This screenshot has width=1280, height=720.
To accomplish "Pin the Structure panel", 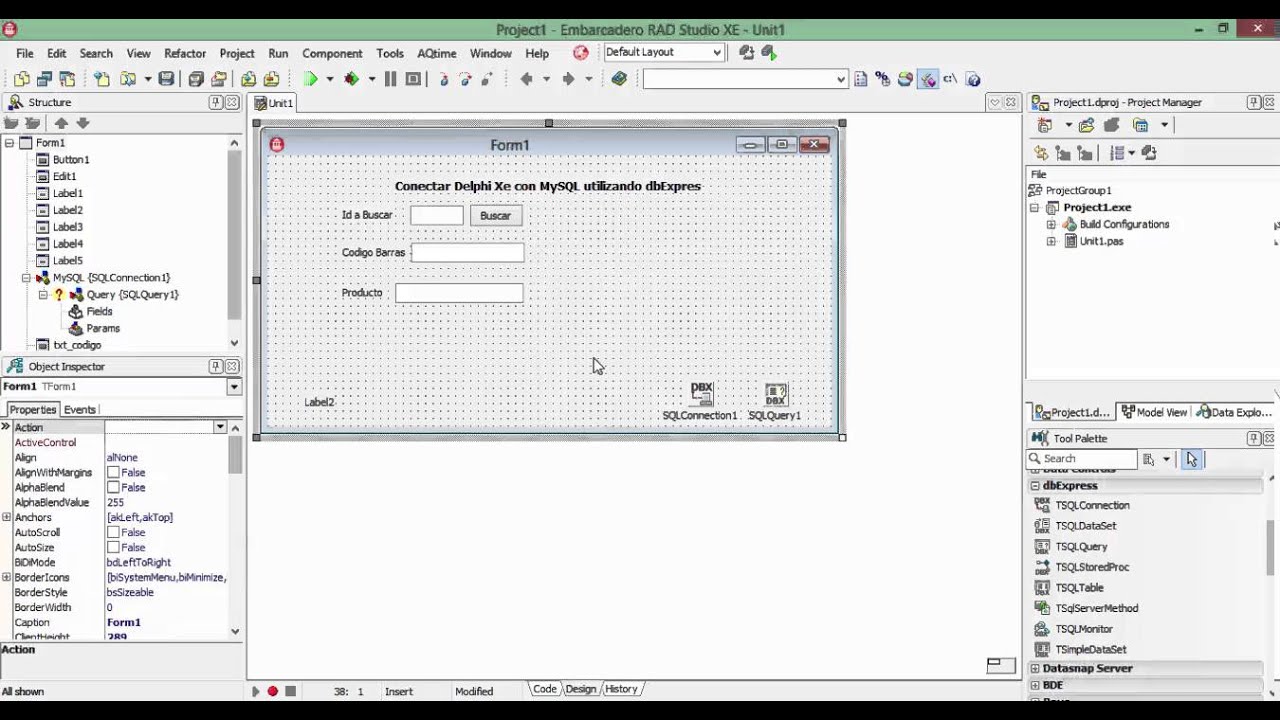I will click(x=216, y=102).
